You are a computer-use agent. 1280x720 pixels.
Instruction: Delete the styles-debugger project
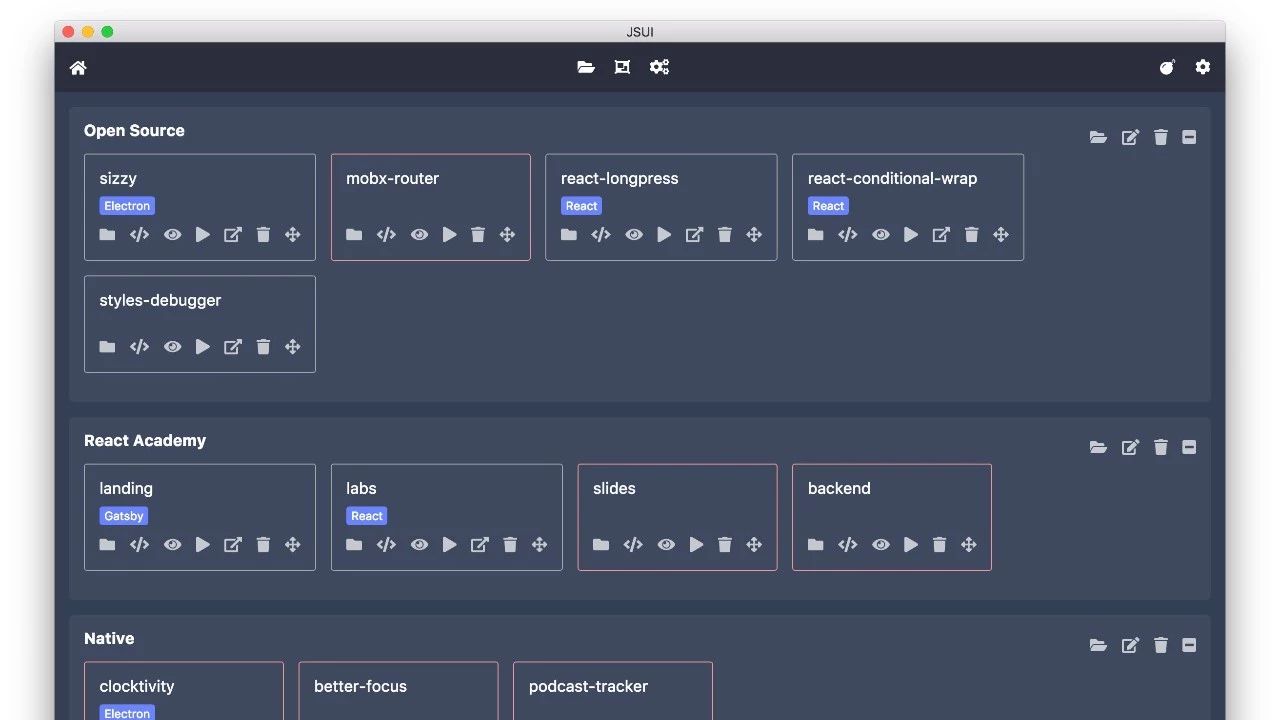[x=263, y=346]
